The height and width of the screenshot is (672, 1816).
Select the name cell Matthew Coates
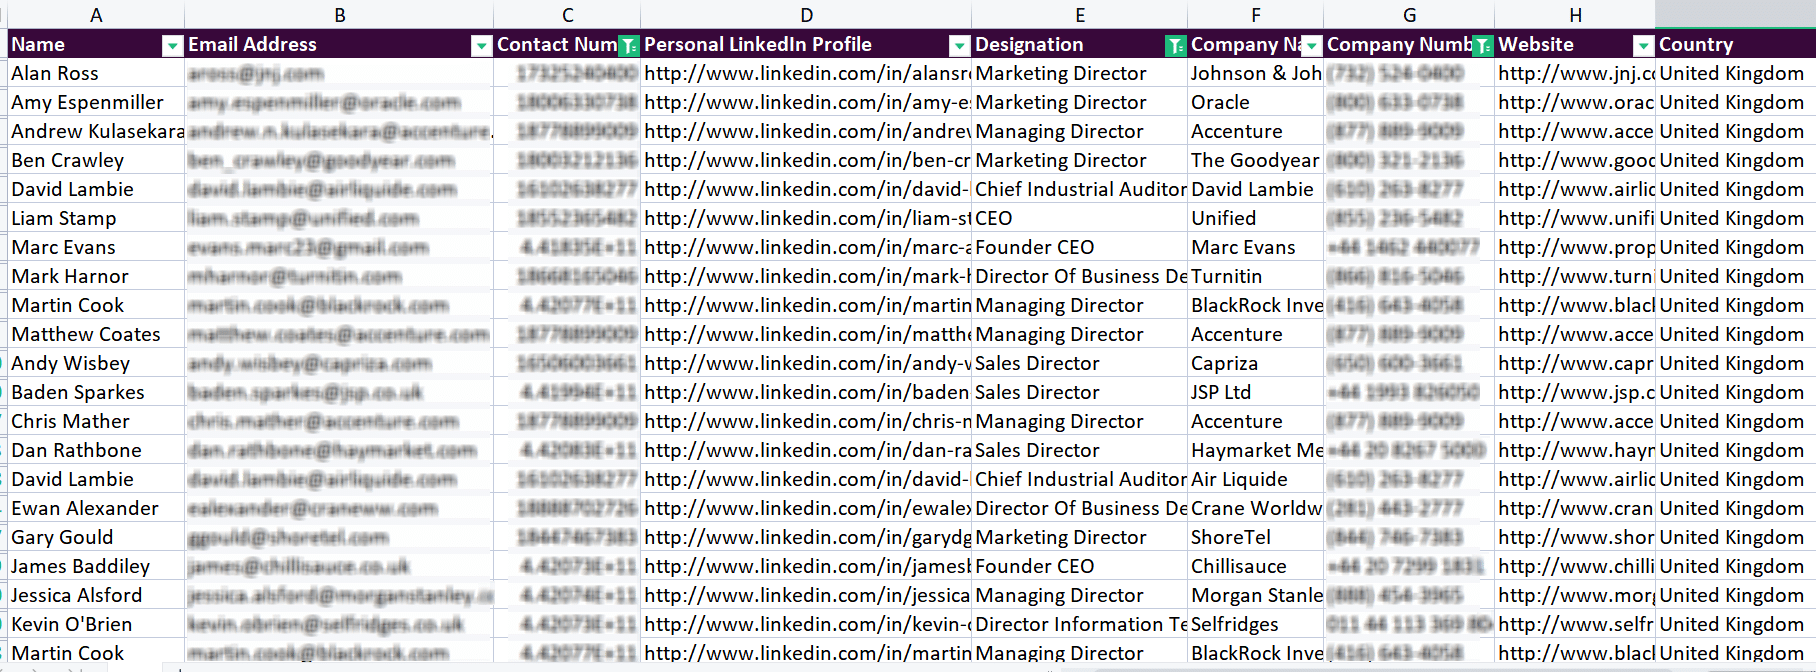(x=96, y=334)
